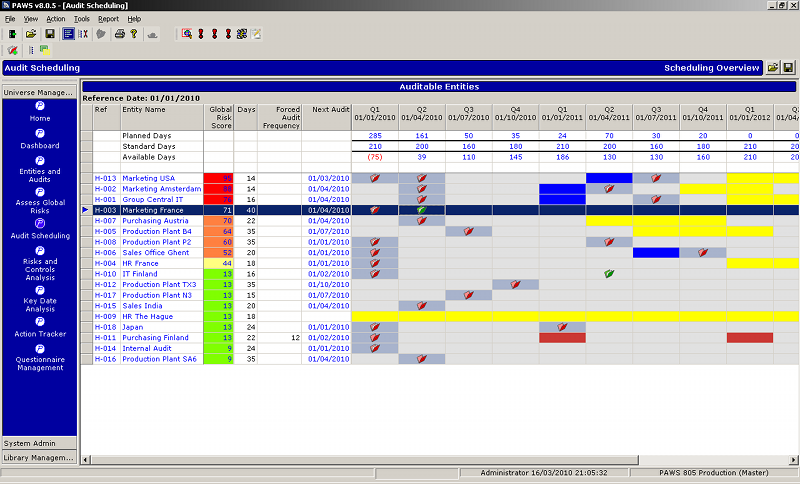
Task: Click the Action Tracker sidebar icon
Action: pos(40,322)
